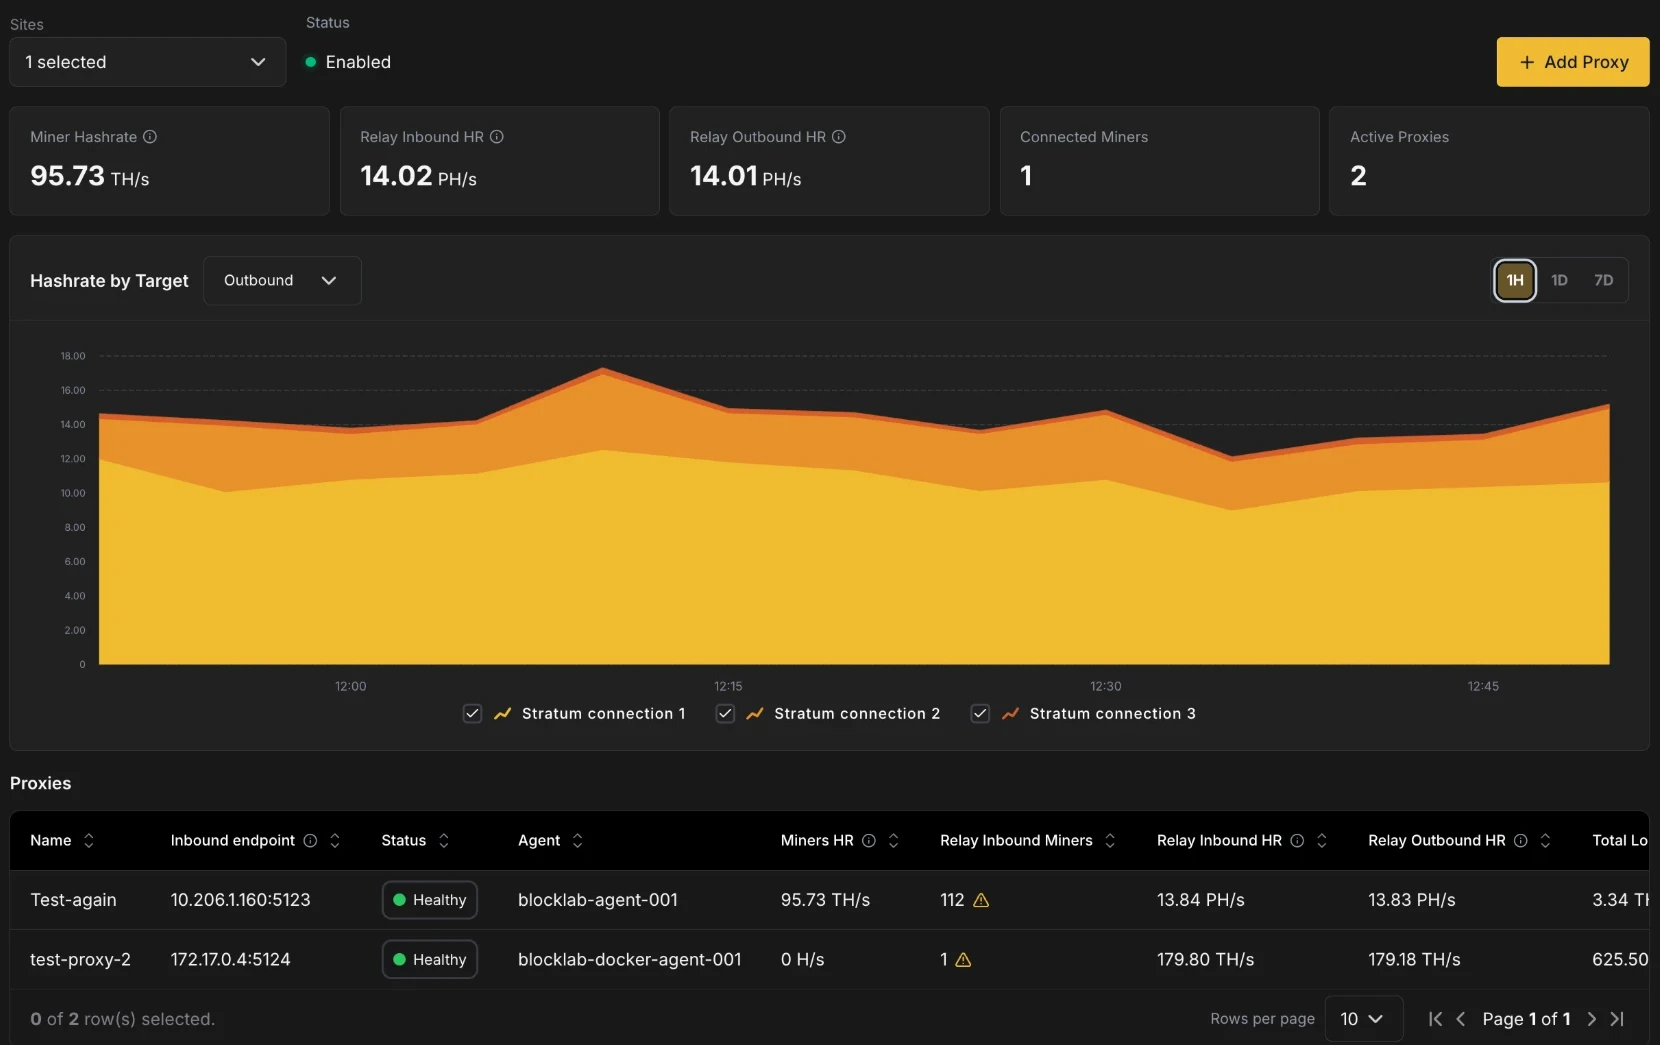Viewport: 1660px width, 1045px height.
Task: Sort by Relay Outbound HR column arrows
Action: (x=1546, y=840)
